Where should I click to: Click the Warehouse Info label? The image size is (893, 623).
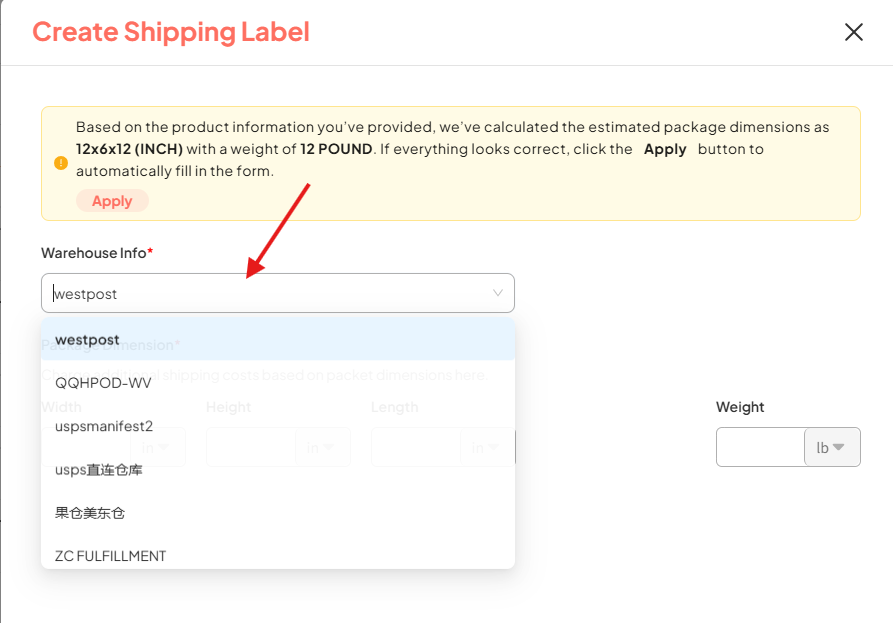pos(94,253)
